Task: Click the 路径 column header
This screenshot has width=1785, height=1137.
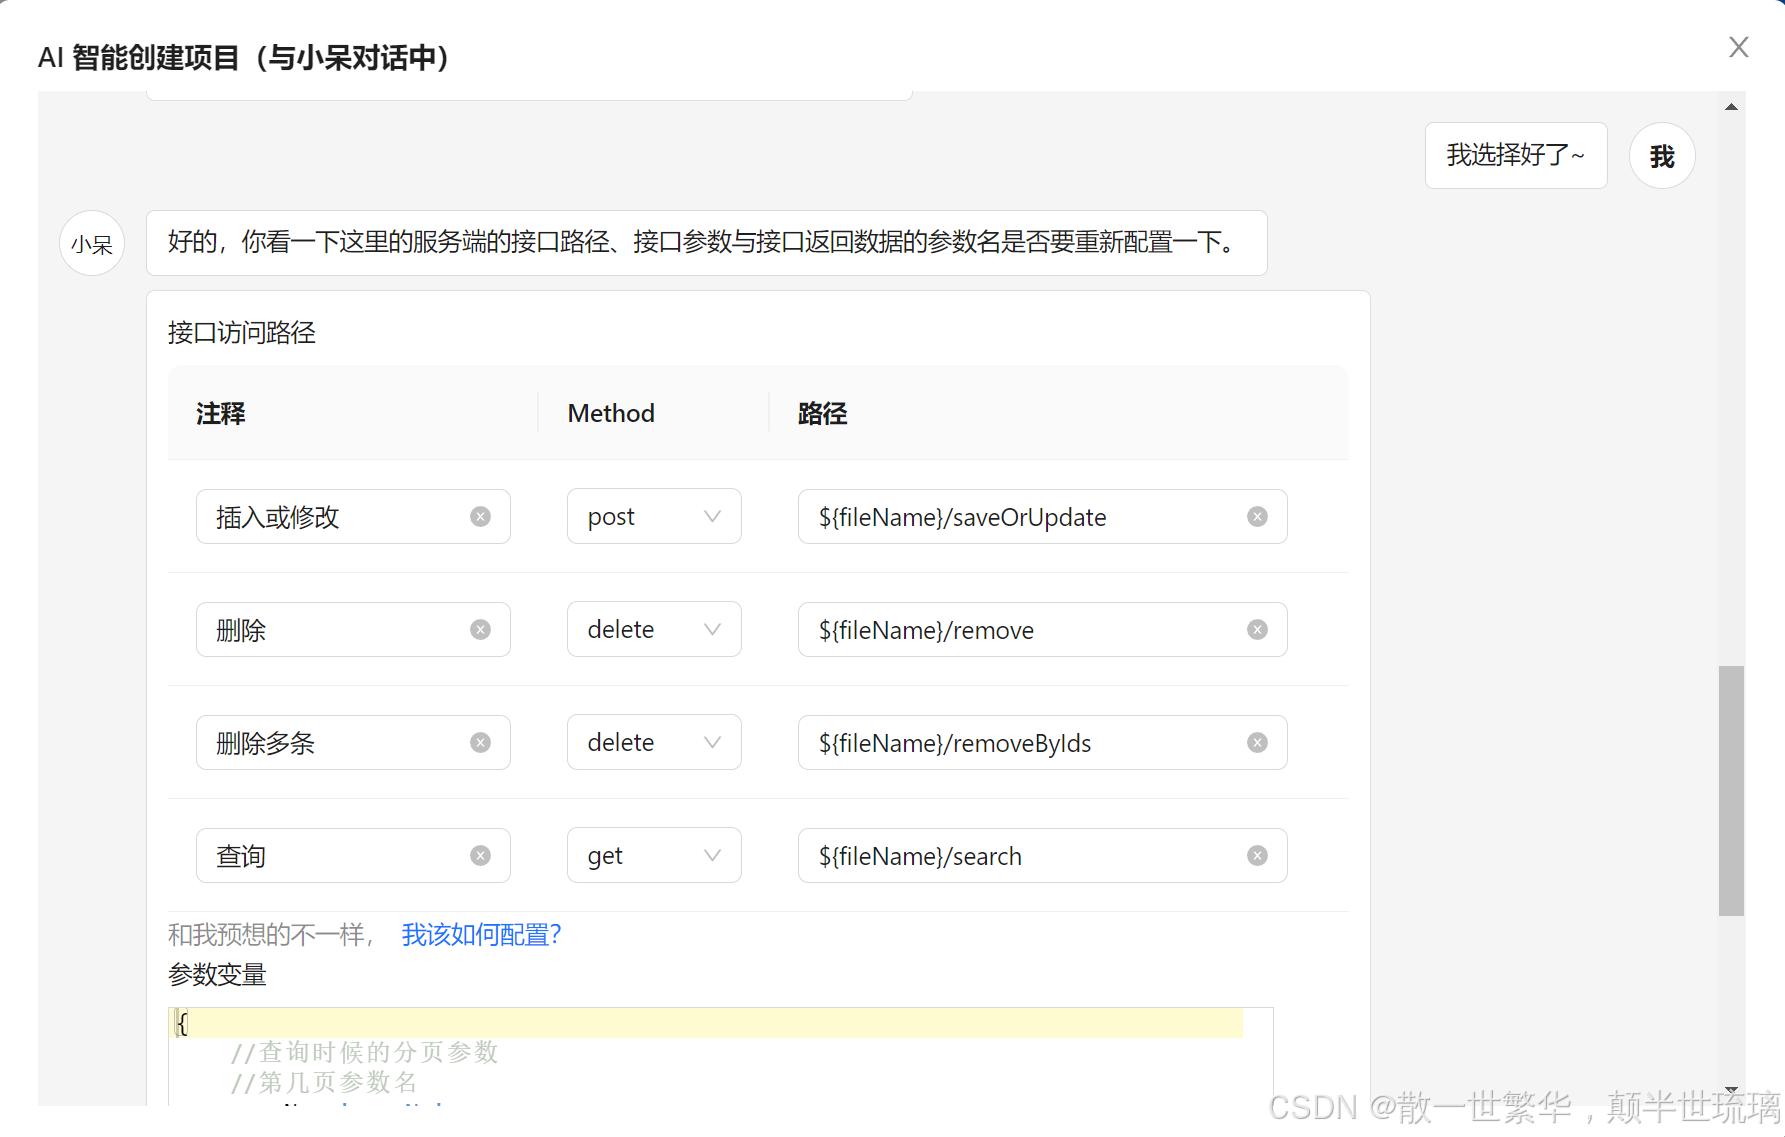Action: 822,413
